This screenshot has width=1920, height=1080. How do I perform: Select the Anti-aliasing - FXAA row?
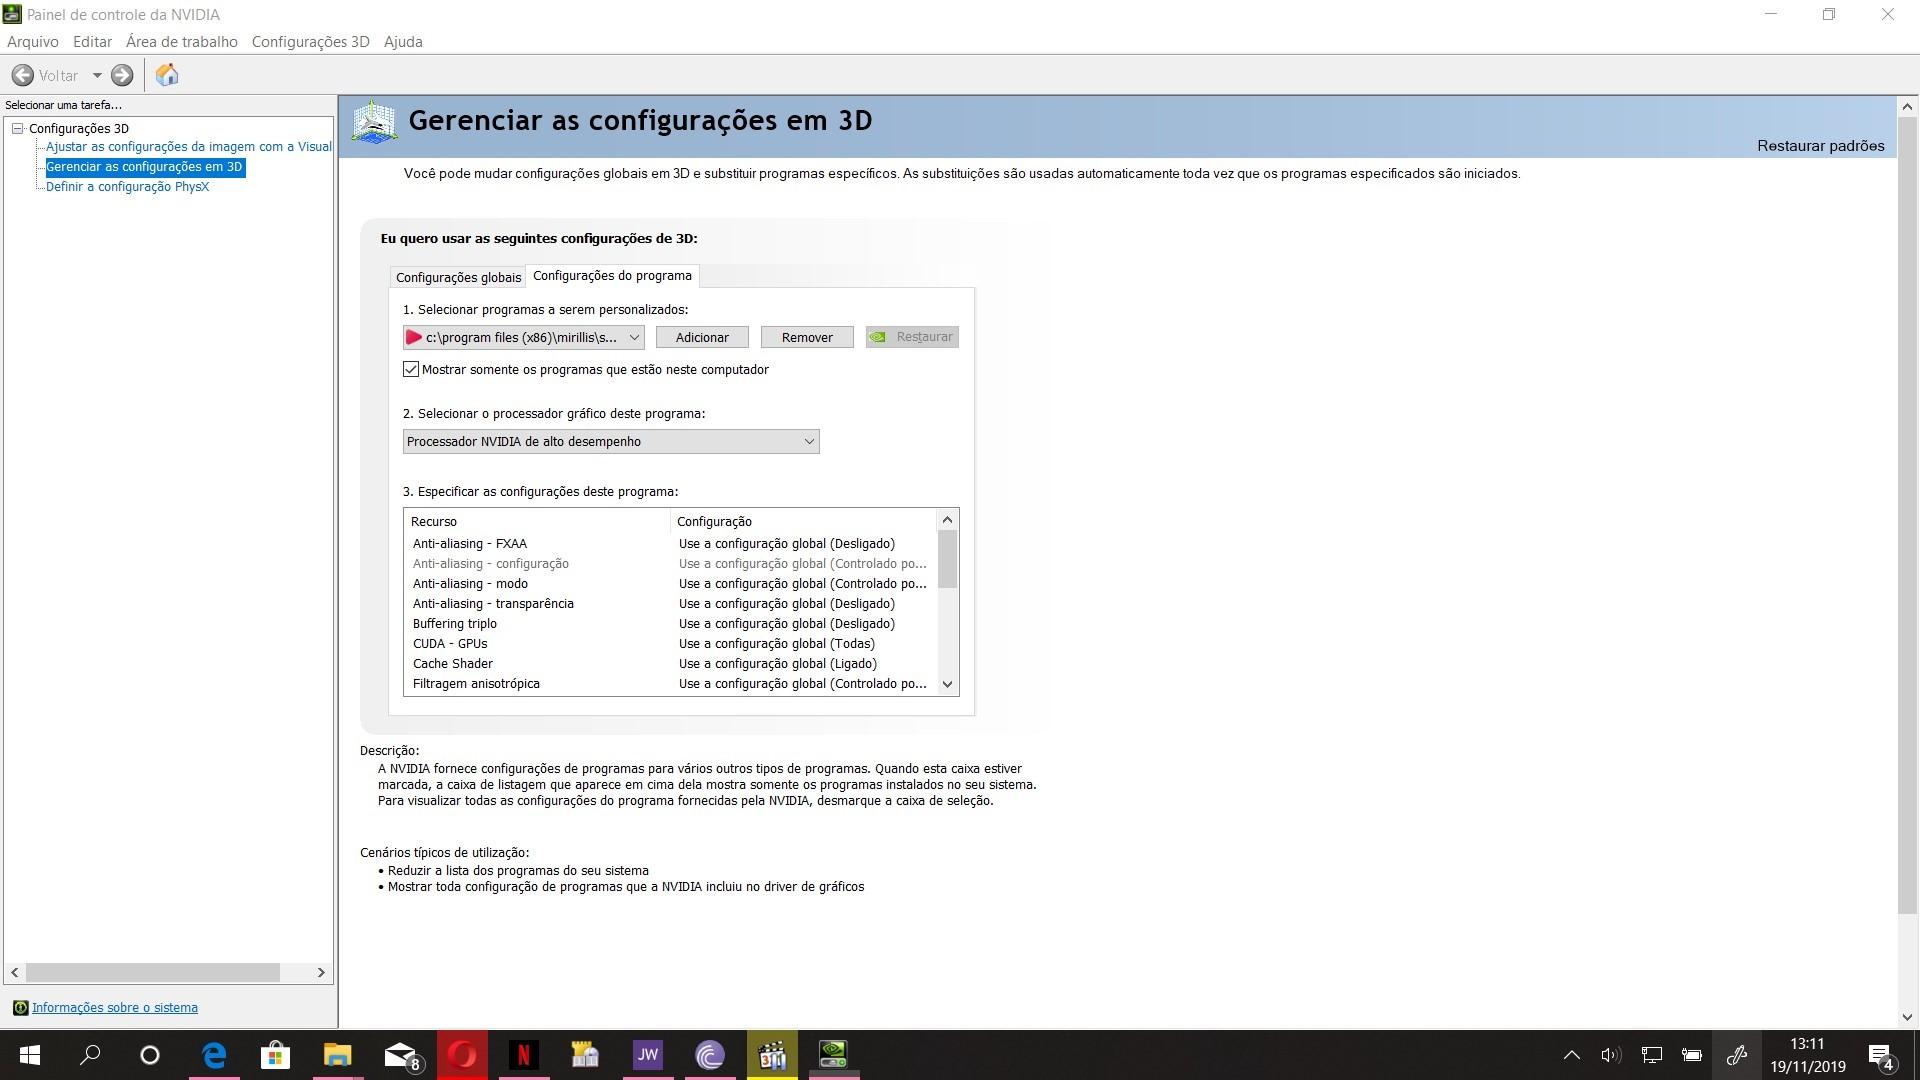click(670, 544)
